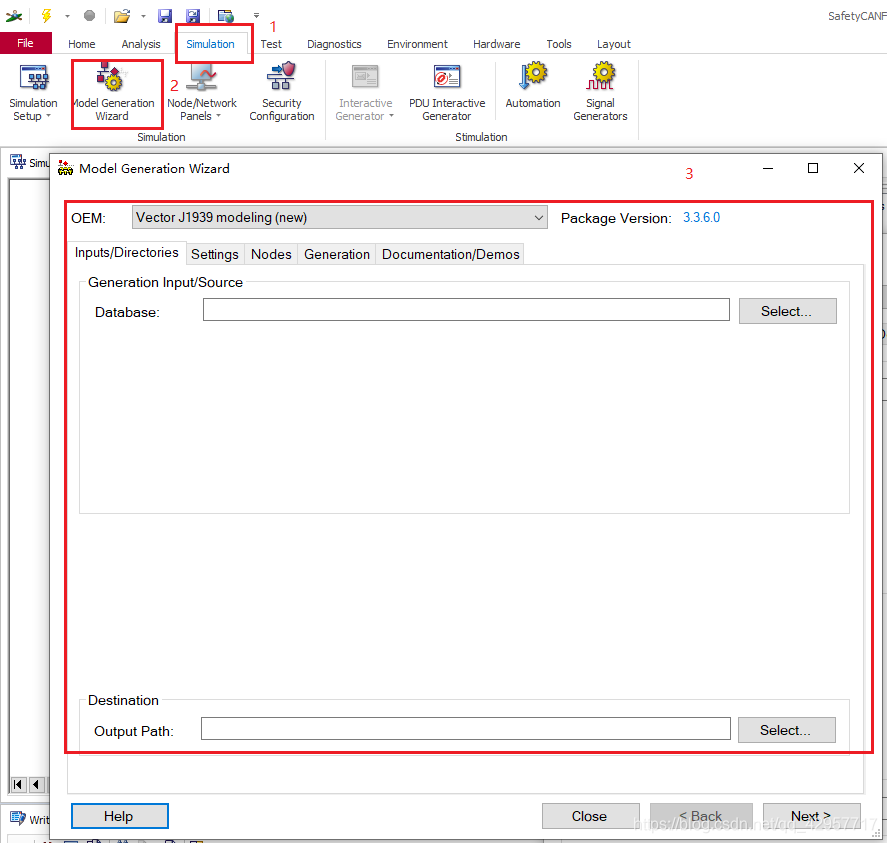Viewport: 887px width, 843px height.
Task: Expand the open folder dropdown arrow
Action: (x=143, y=16)
